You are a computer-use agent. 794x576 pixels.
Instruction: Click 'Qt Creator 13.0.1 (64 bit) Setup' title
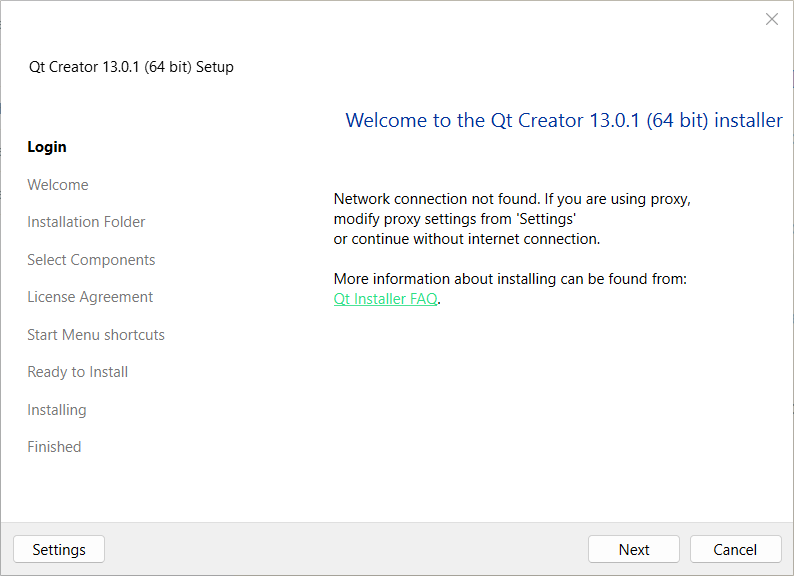pyautogui.click(x=131, y=67)
